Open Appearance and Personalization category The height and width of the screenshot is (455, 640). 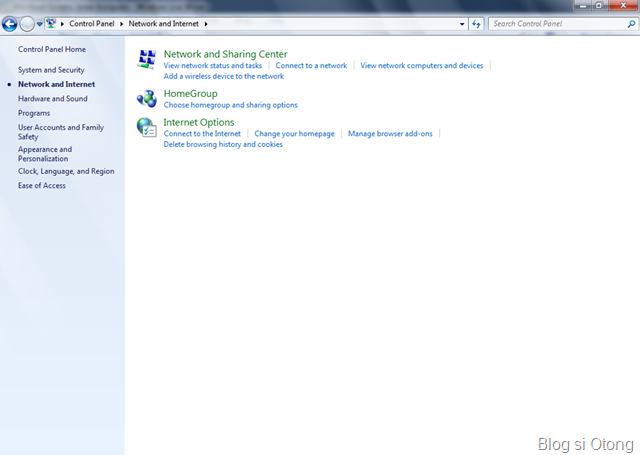45,154
